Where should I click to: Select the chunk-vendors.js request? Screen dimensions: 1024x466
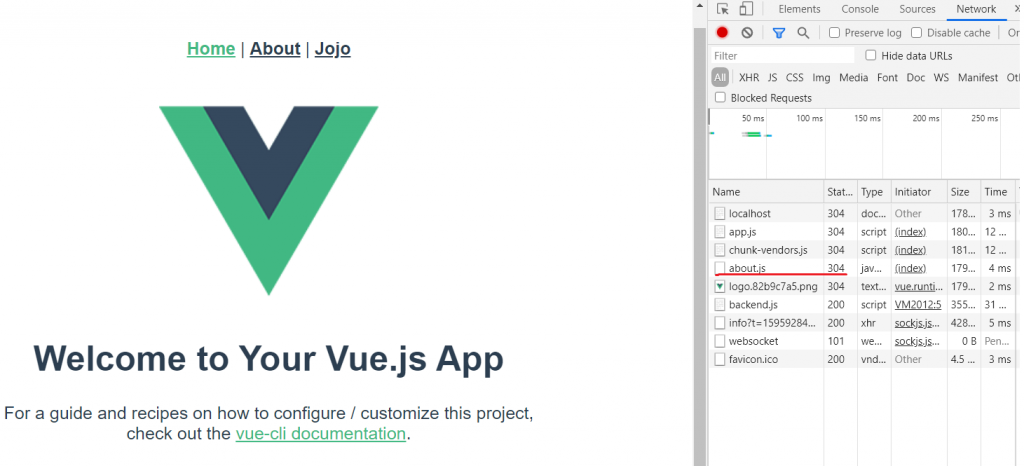[863, 250]
